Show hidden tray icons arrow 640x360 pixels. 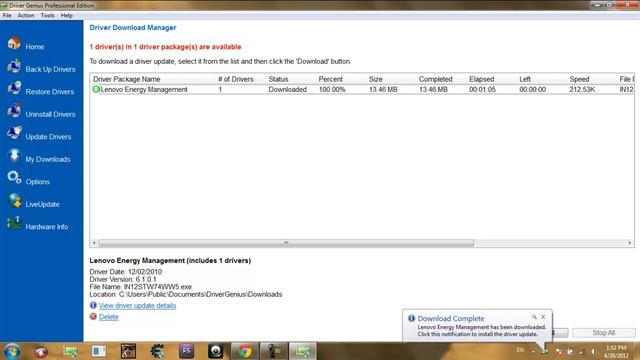(x=533, y=351)
